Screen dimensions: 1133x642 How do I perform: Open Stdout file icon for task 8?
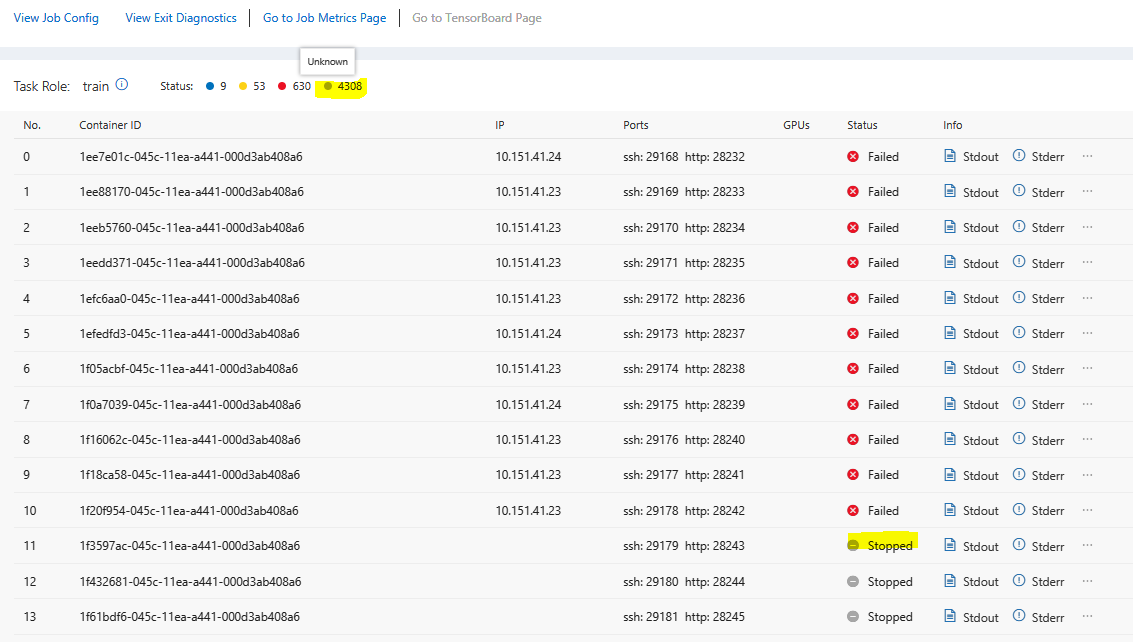tap(950, 439)
